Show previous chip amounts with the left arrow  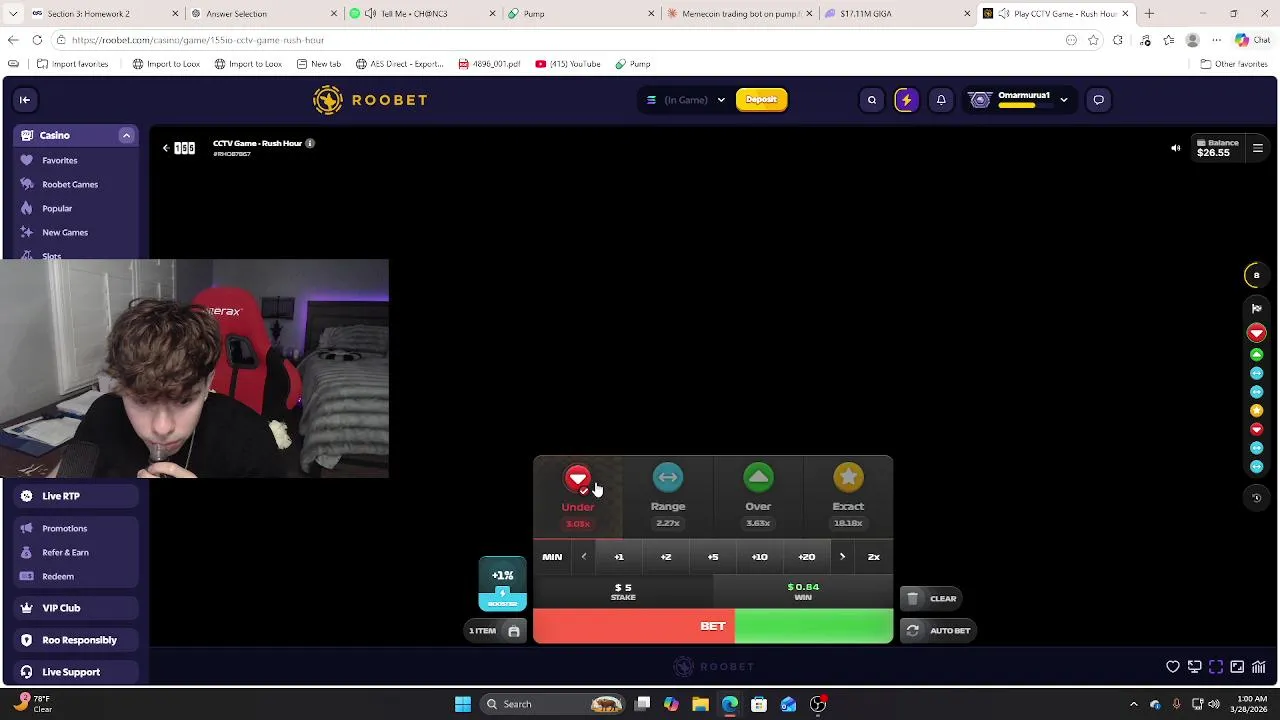(x=584, y=557)
